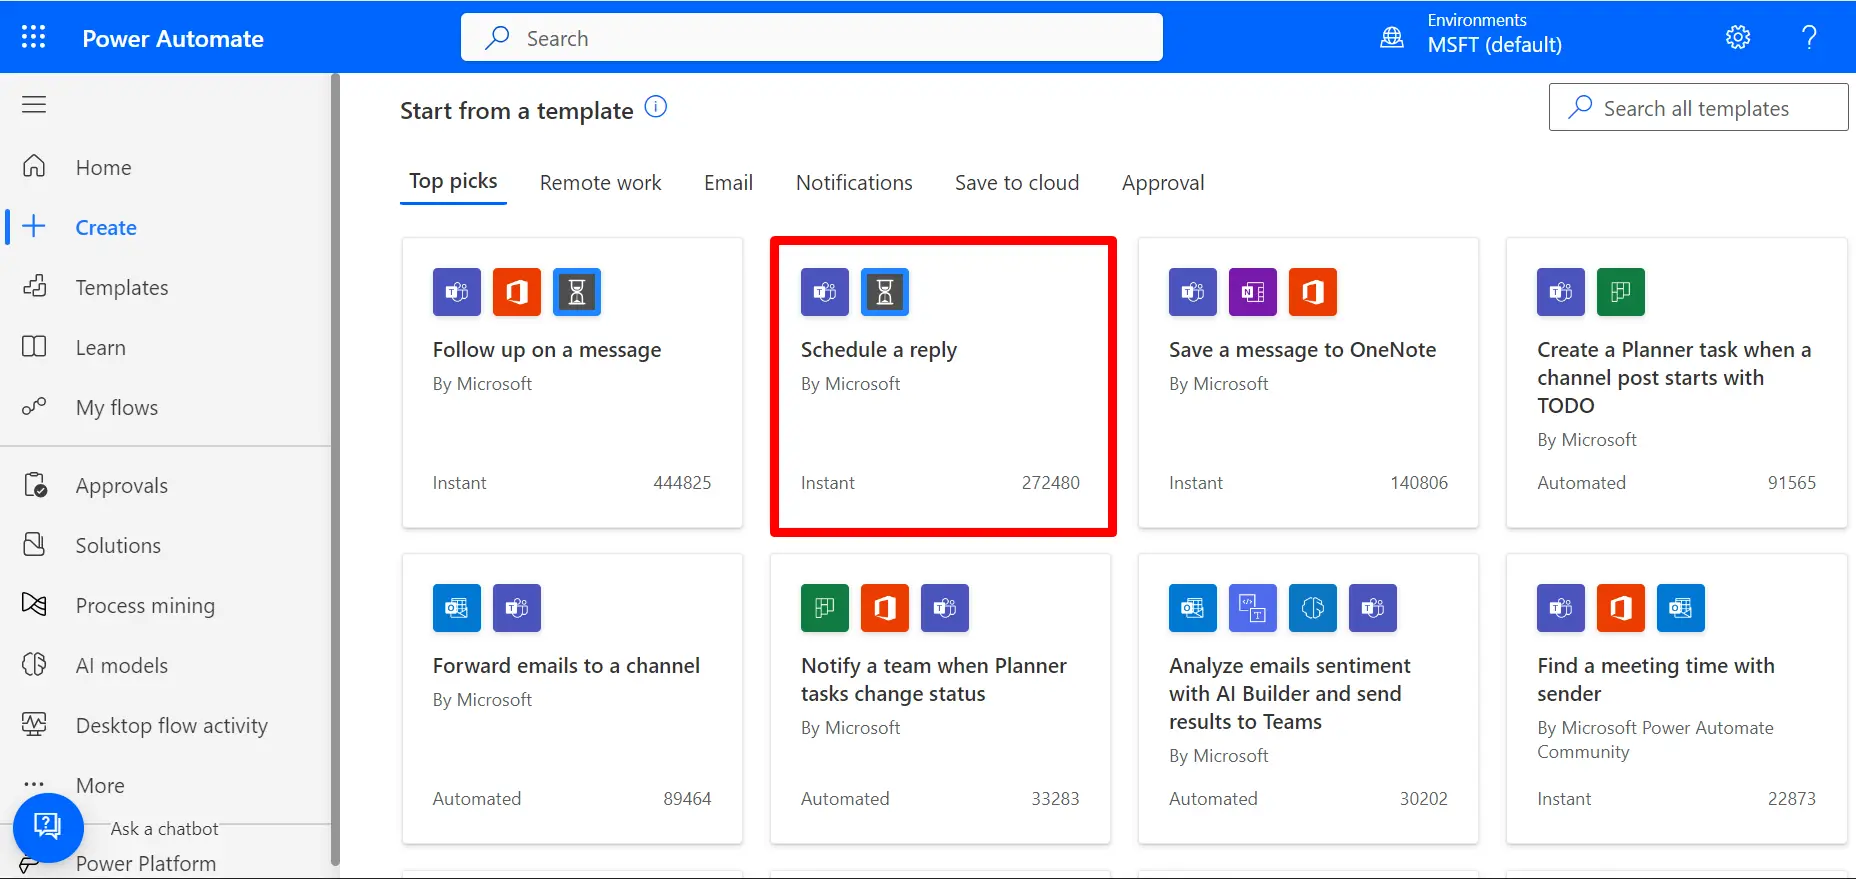
Task: Collapse the navigation hamburger menu
Action: point(34,104)
